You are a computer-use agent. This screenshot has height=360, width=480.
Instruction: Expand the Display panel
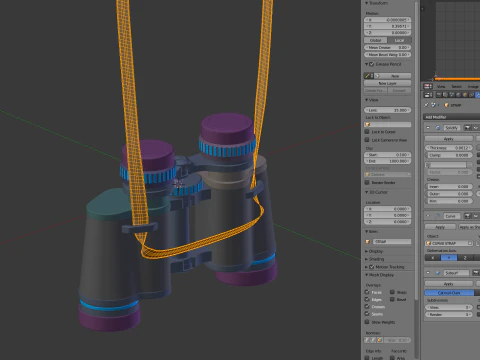point(367,251)
